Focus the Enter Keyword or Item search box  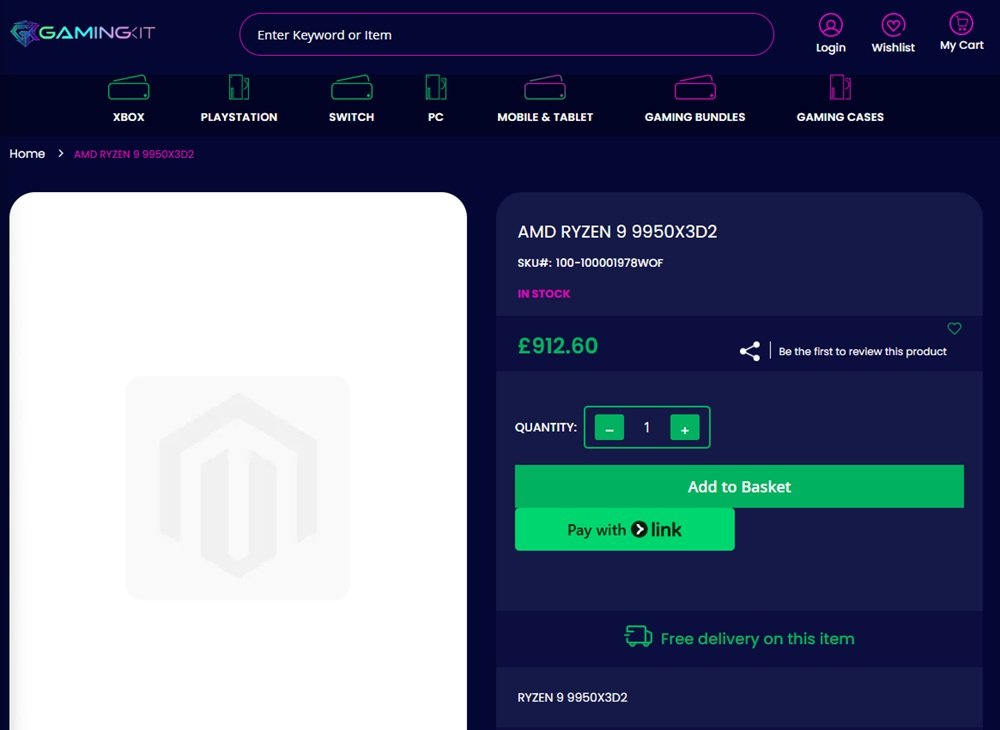coord(506,35)
